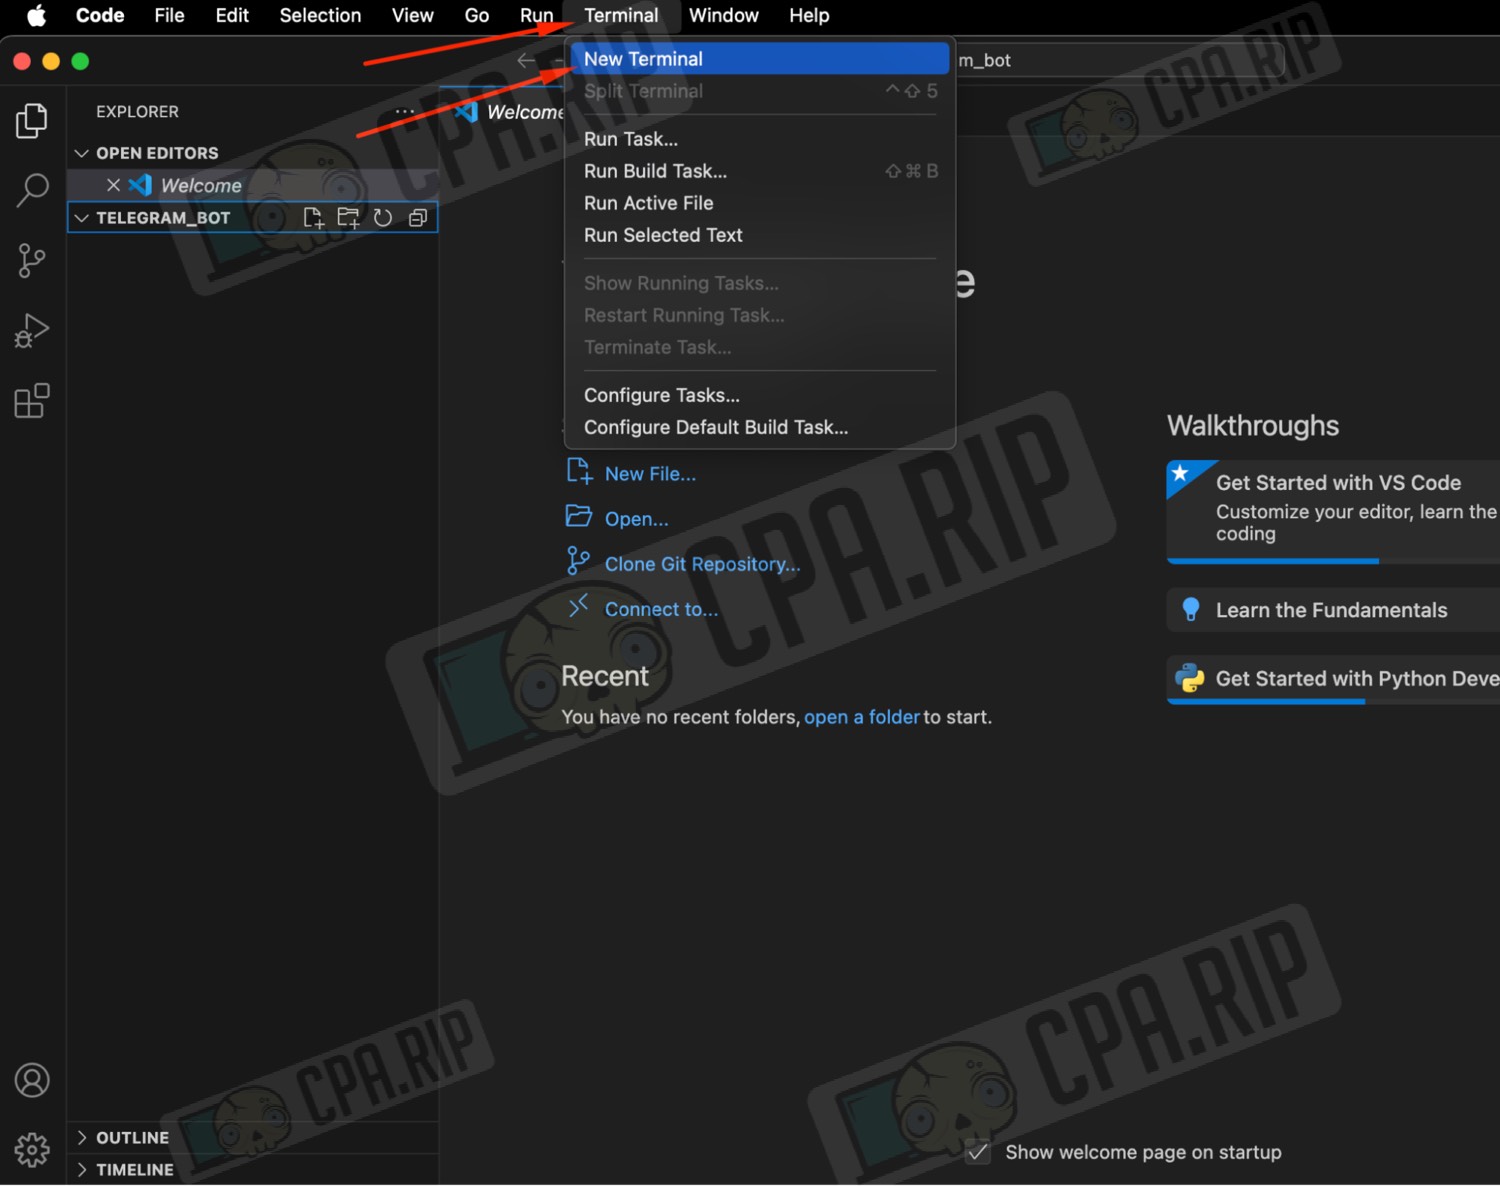This screenshot has height=1186, width=1500.
Task: Click the star badge on Get Started card
Action: click(1181, 473)
